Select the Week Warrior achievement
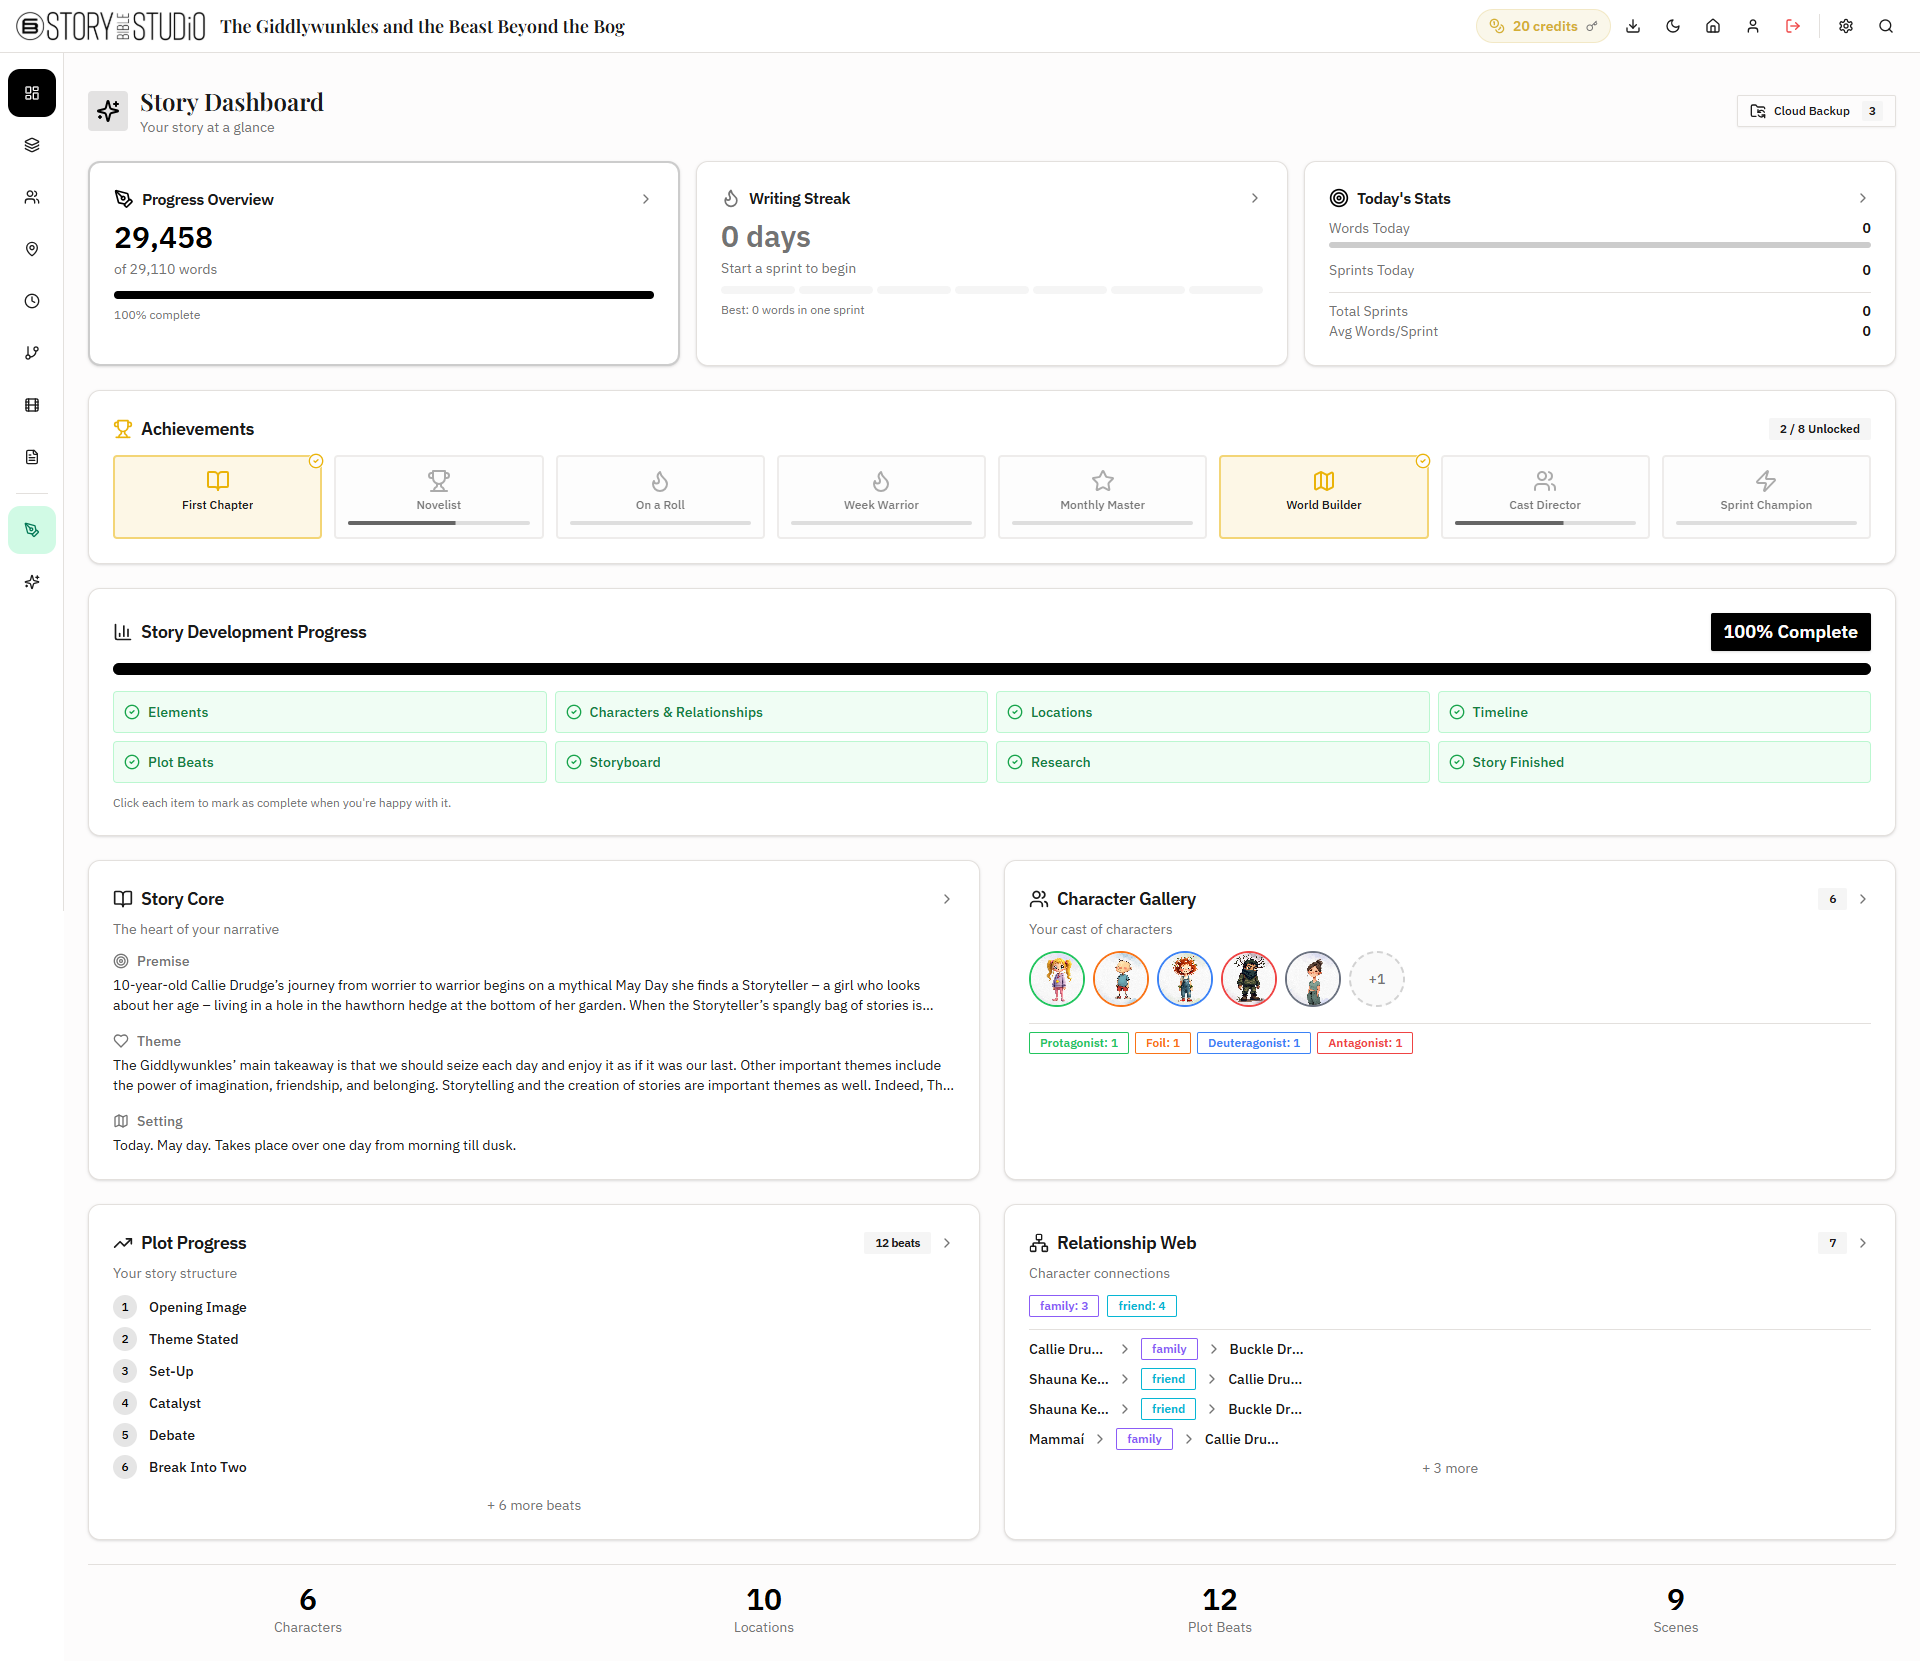Image resolution: width=1920 pixels, height=1661 pixels. point(881,497)
